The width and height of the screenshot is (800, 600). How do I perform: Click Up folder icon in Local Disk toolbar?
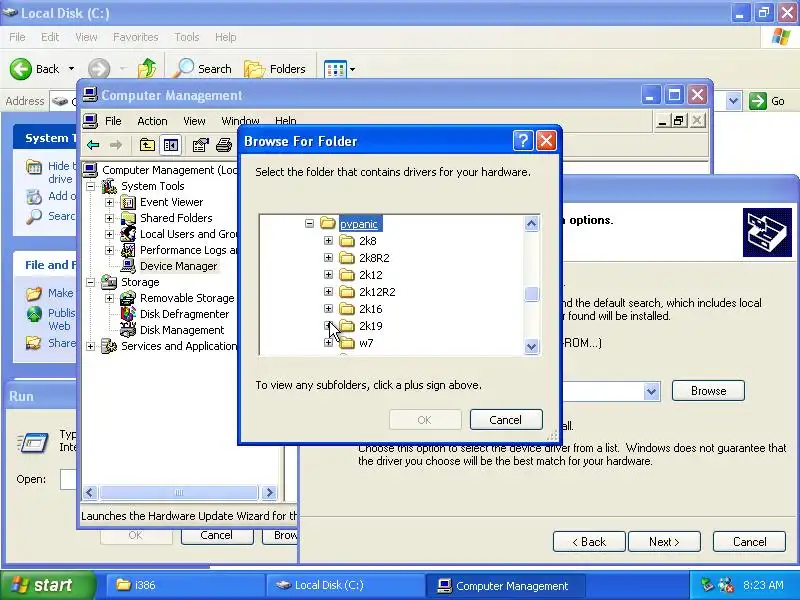click(x=147, y=69)
